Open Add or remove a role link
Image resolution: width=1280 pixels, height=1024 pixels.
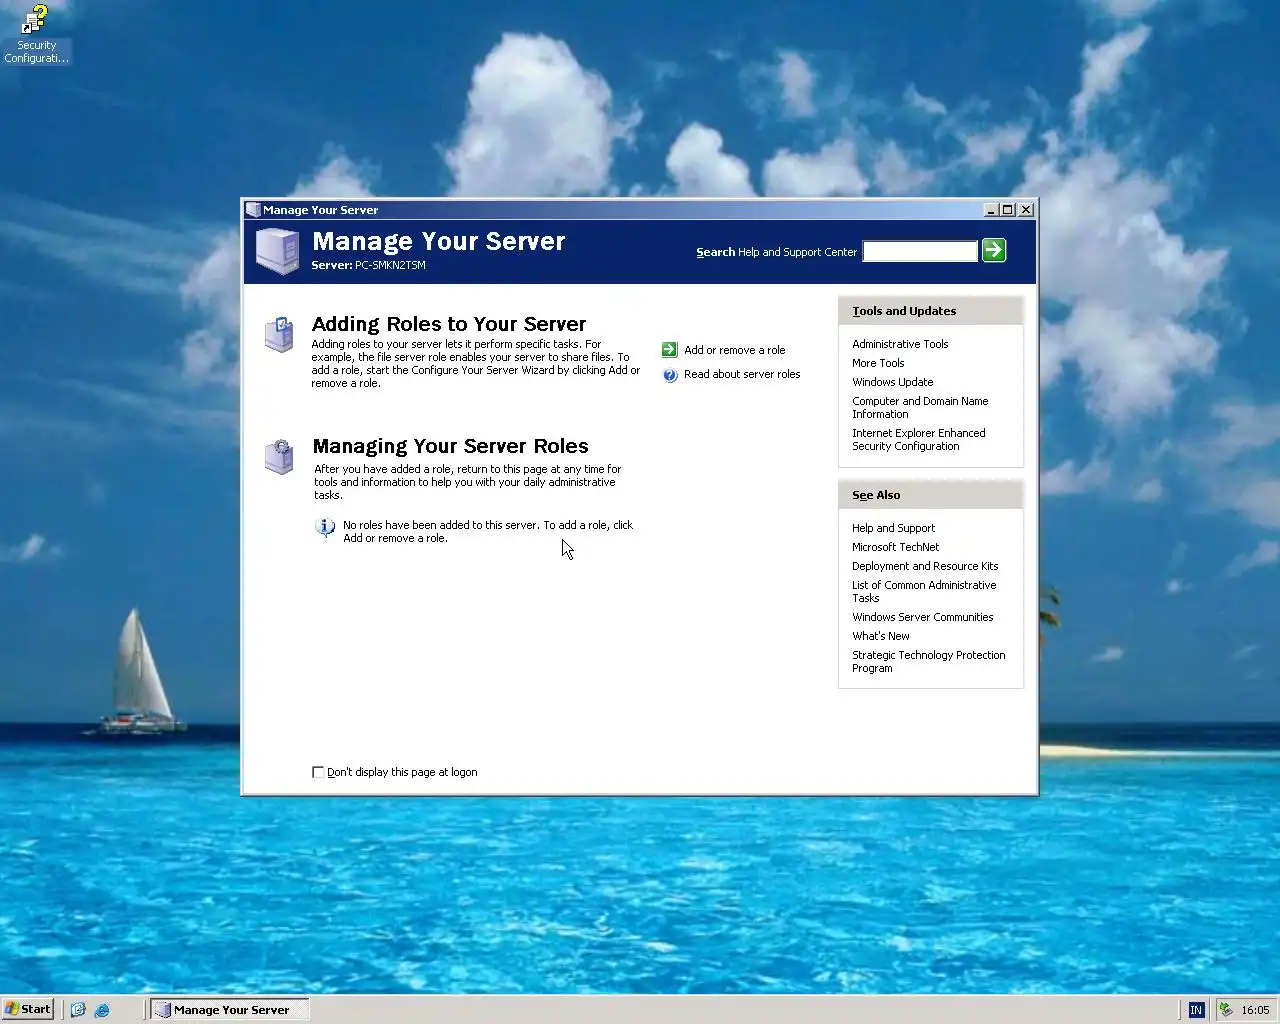tap(735, 350)
